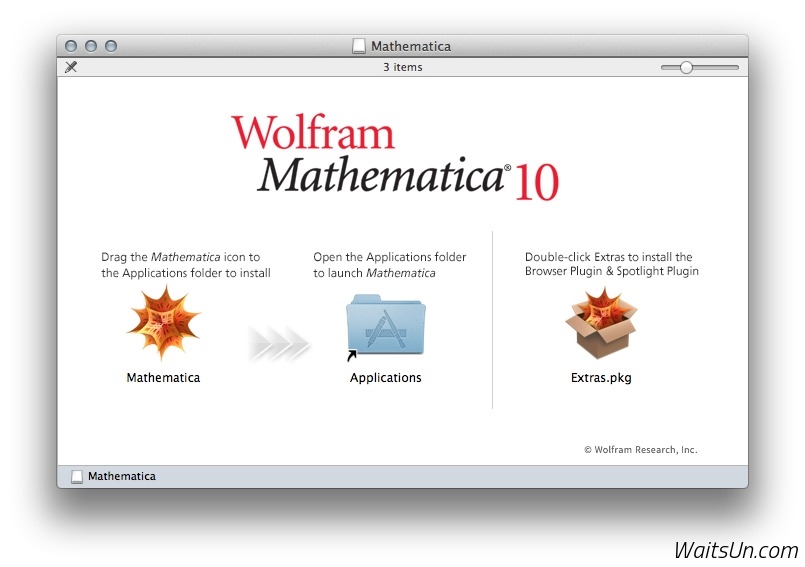Click the disk icon in the bottom path bar
The height and width of the screenshot is (567, 805).
point(77,477)
